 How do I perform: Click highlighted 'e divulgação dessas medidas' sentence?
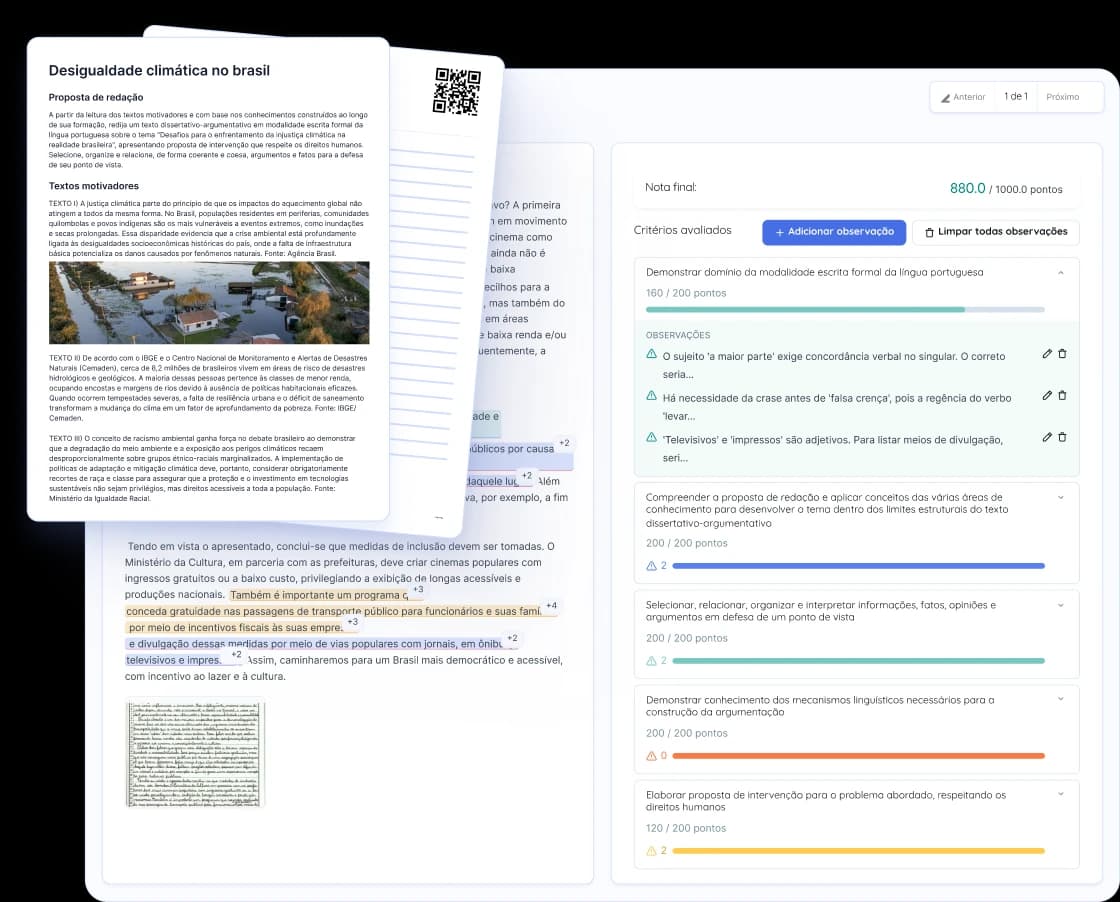314,643
